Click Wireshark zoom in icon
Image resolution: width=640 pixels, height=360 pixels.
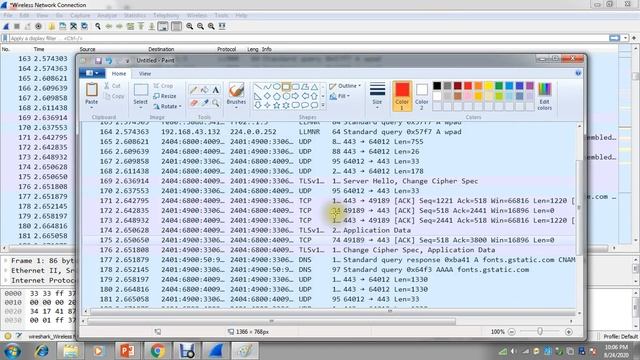click(x=190, y=26)
